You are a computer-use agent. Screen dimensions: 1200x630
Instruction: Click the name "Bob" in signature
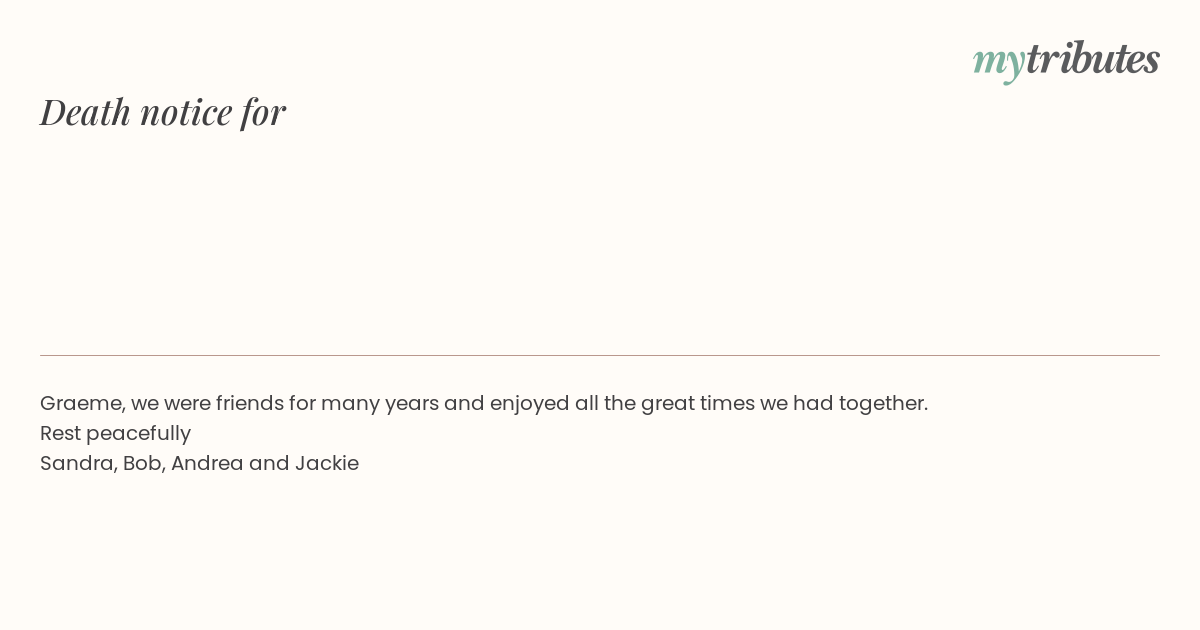tap(142, 463)
